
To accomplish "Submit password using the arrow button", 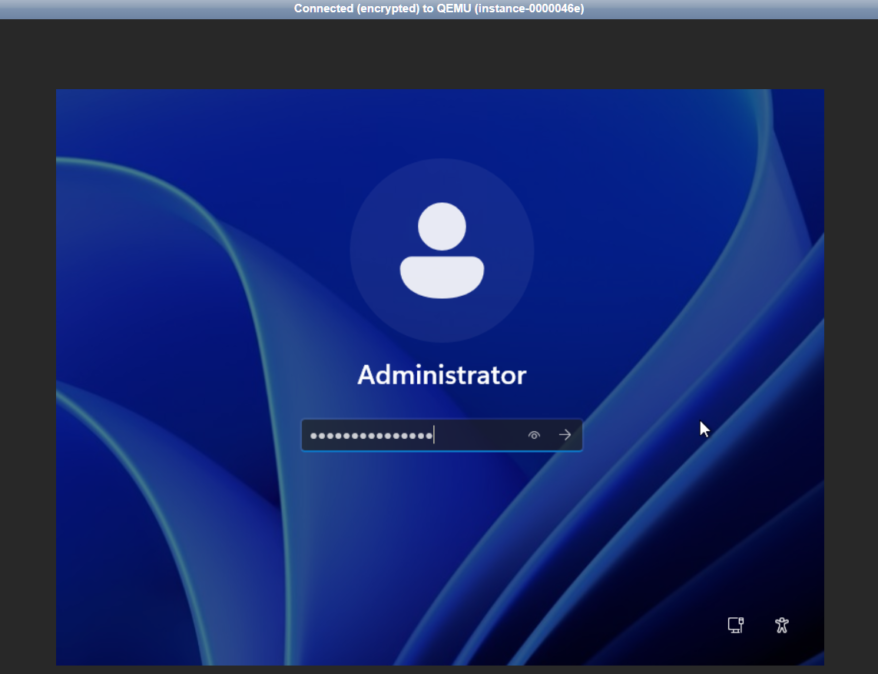I will (565, 435).
